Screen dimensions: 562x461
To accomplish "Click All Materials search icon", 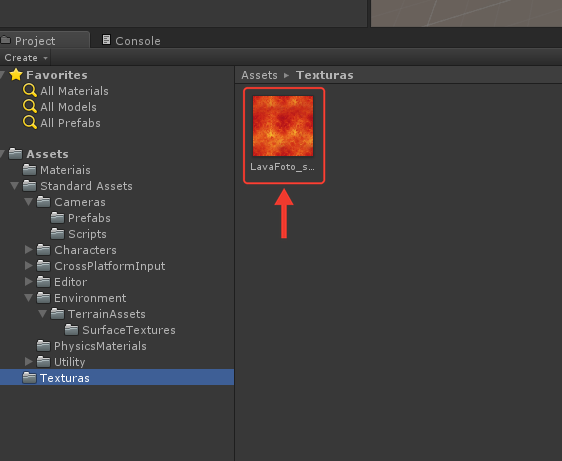I will 29,91.
